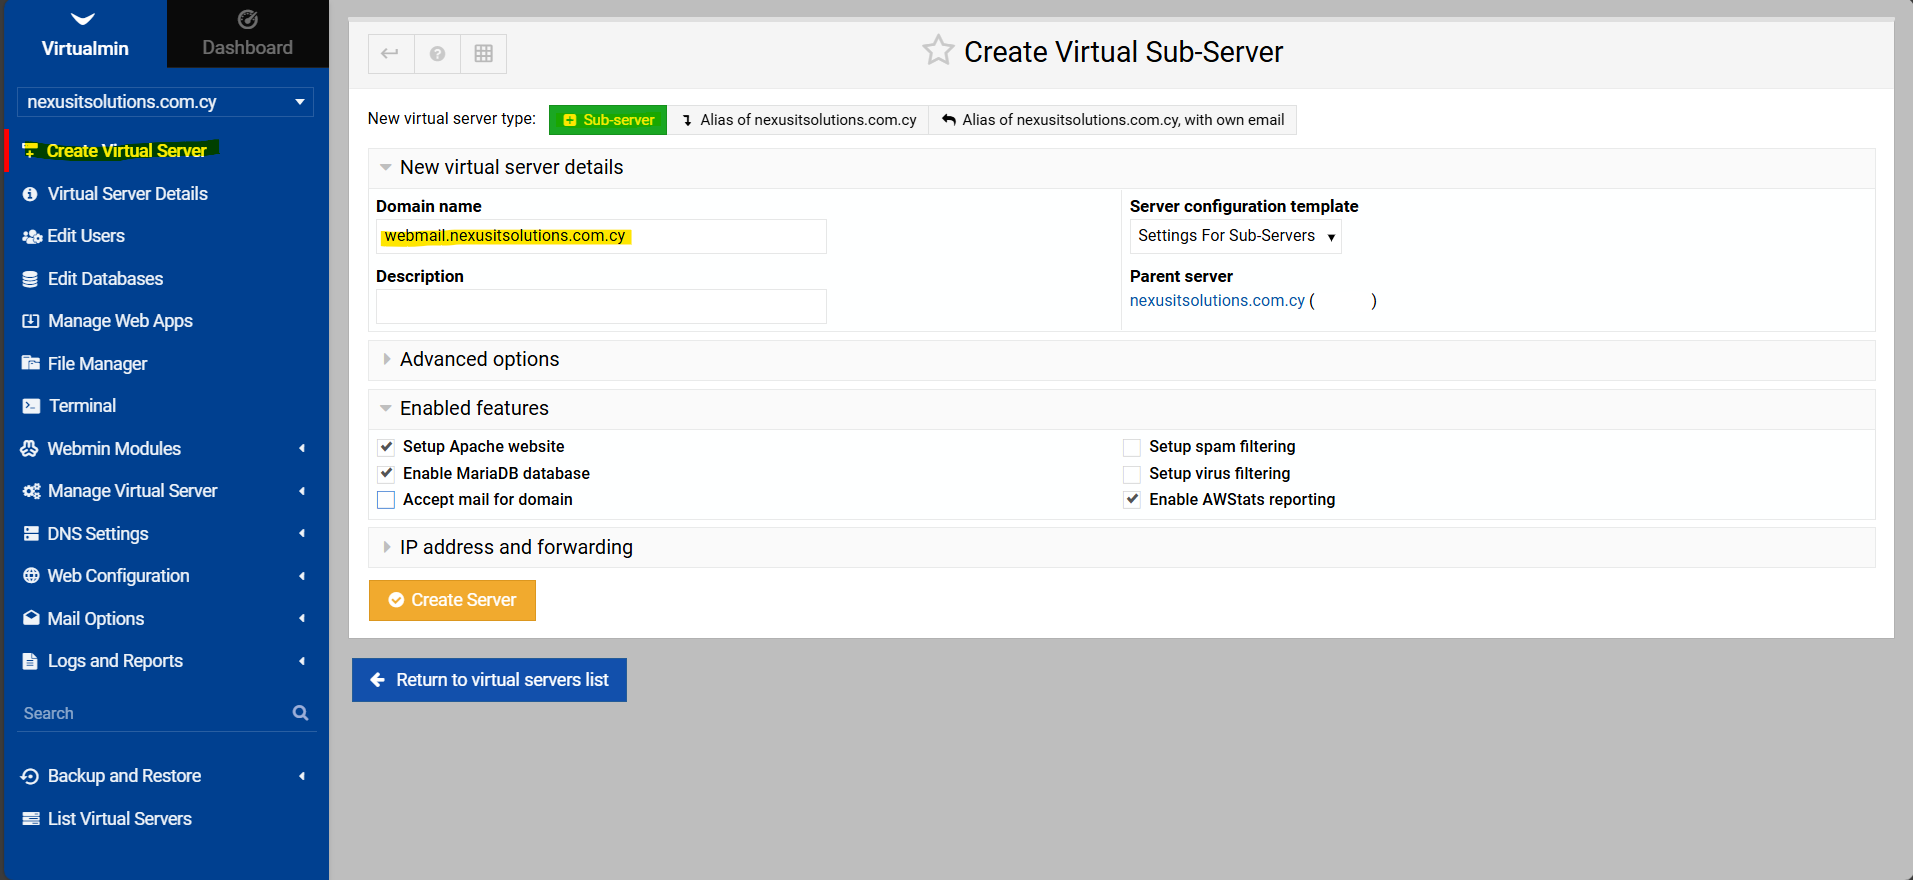Screen dimensions: 1913x880
Task: Toggle Enable MariaDB database checkbox
Action: [x=386, y=474]
